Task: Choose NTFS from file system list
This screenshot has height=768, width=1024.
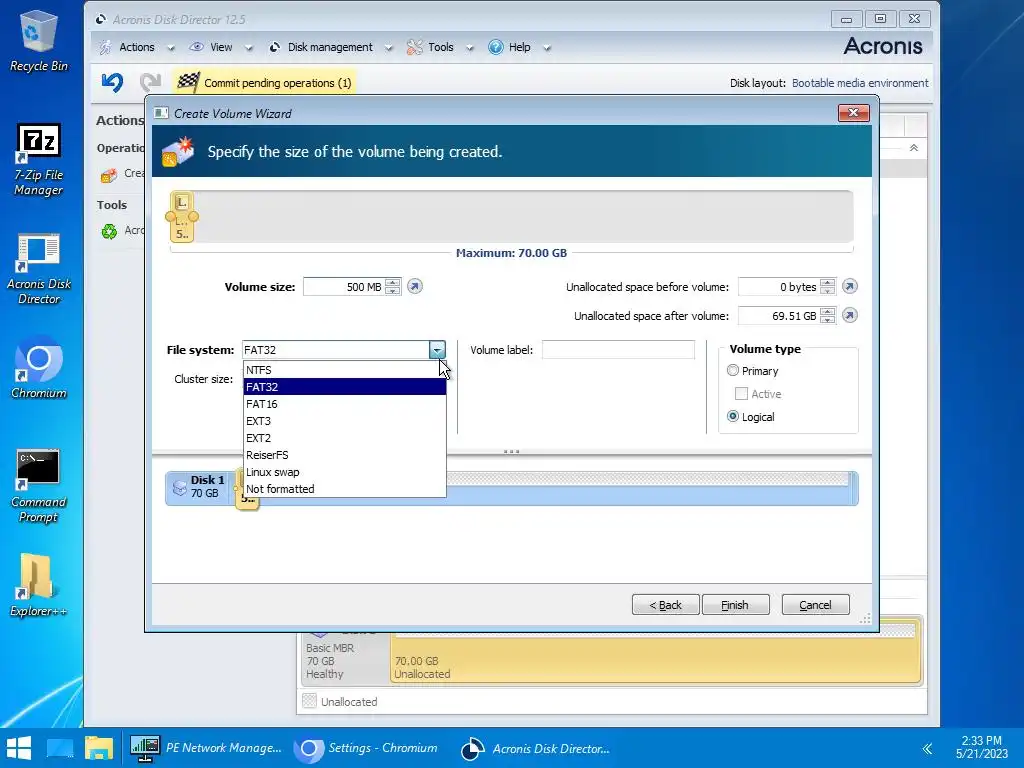Action: coord(345,370)
